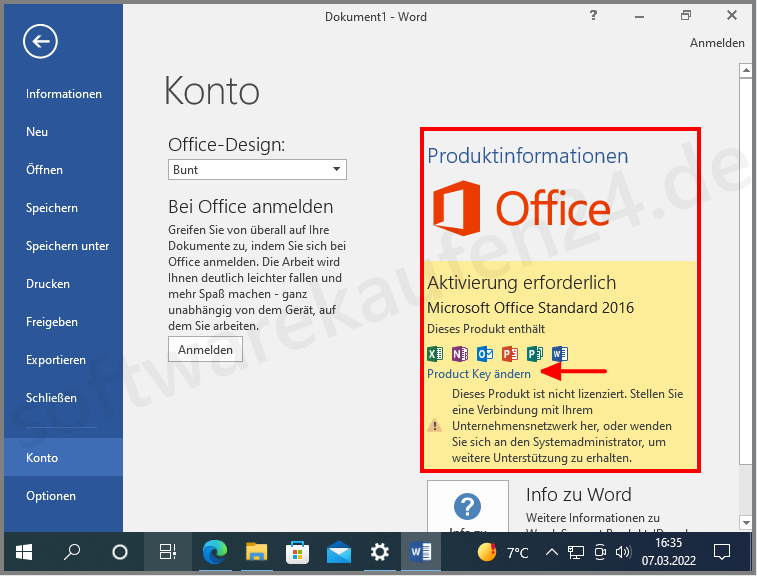Launch Microsoft Edge from taskbar
The height and width of the screenshot is (576, 757).
tap(215, 552)
